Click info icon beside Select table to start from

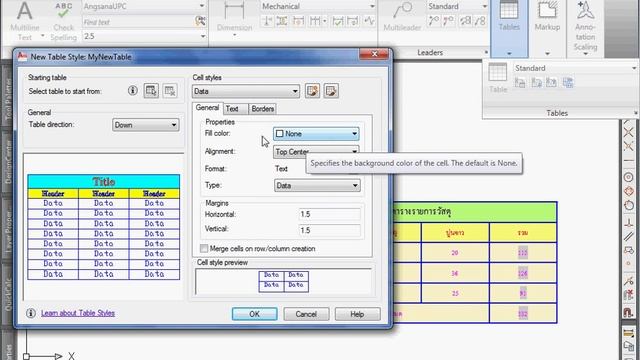[132, 91]
